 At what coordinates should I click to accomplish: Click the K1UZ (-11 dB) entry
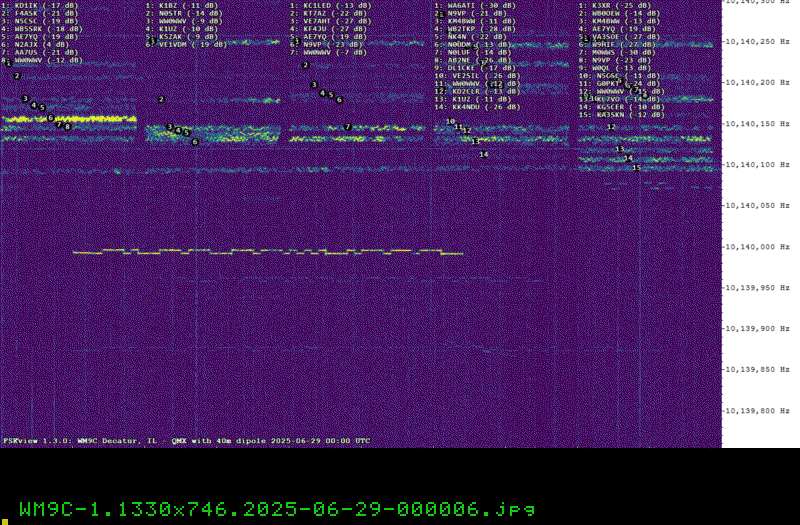pyautogui.click(x=473, y=99)
